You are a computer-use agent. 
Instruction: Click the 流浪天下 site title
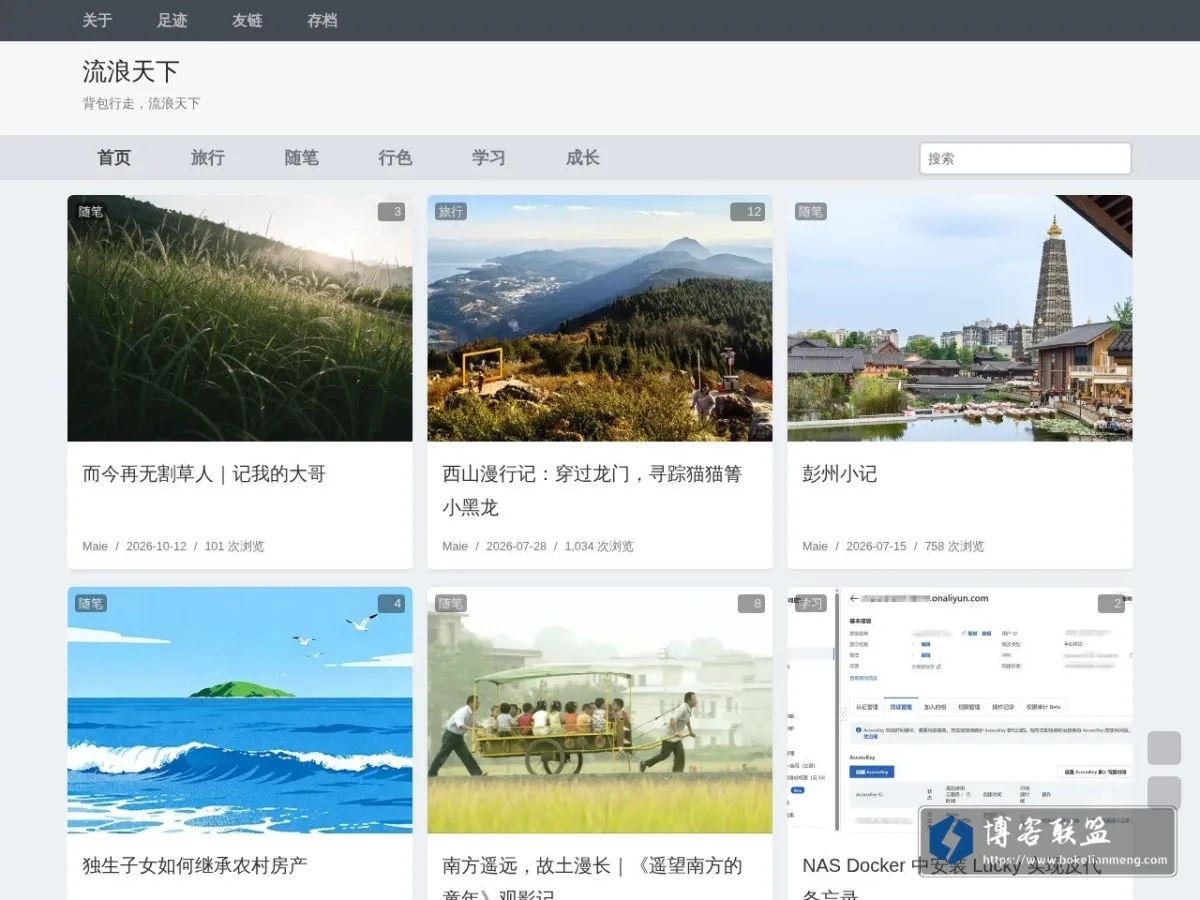point(131,71)
